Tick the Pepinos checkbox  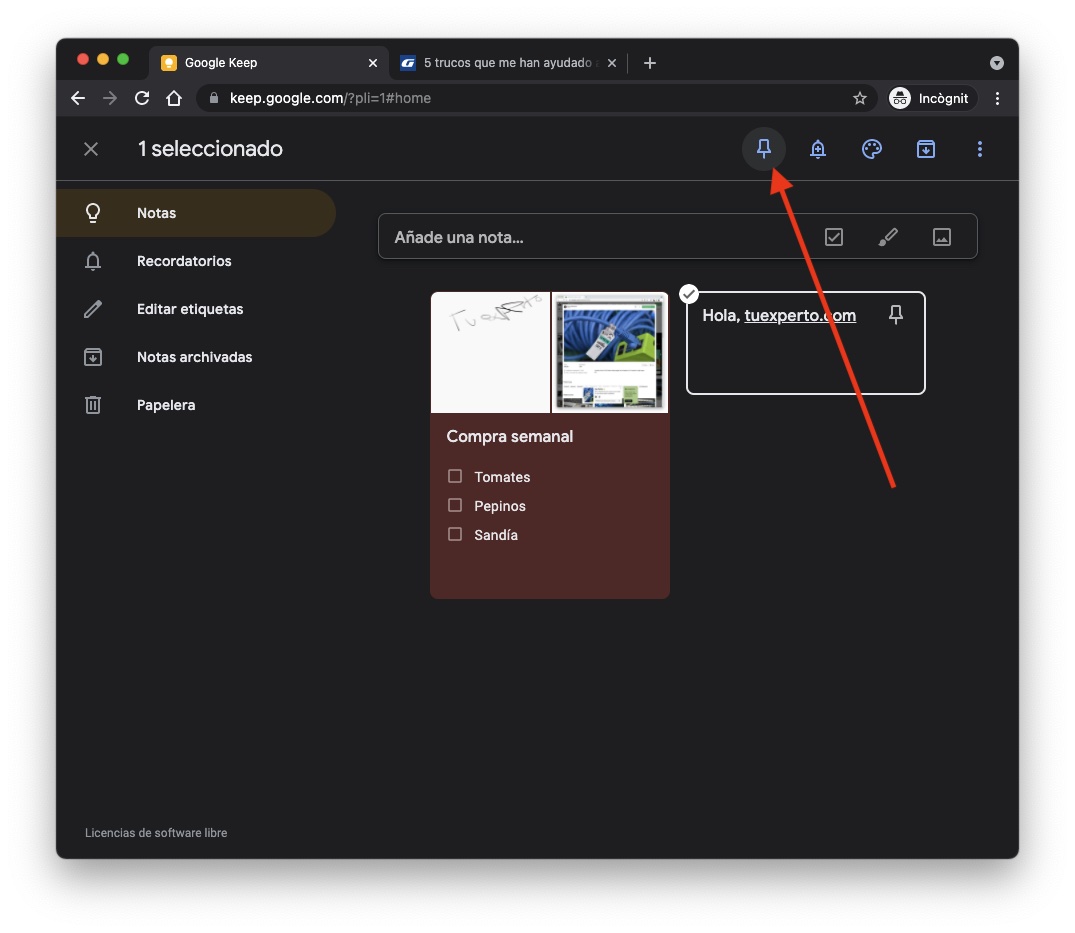455,505
